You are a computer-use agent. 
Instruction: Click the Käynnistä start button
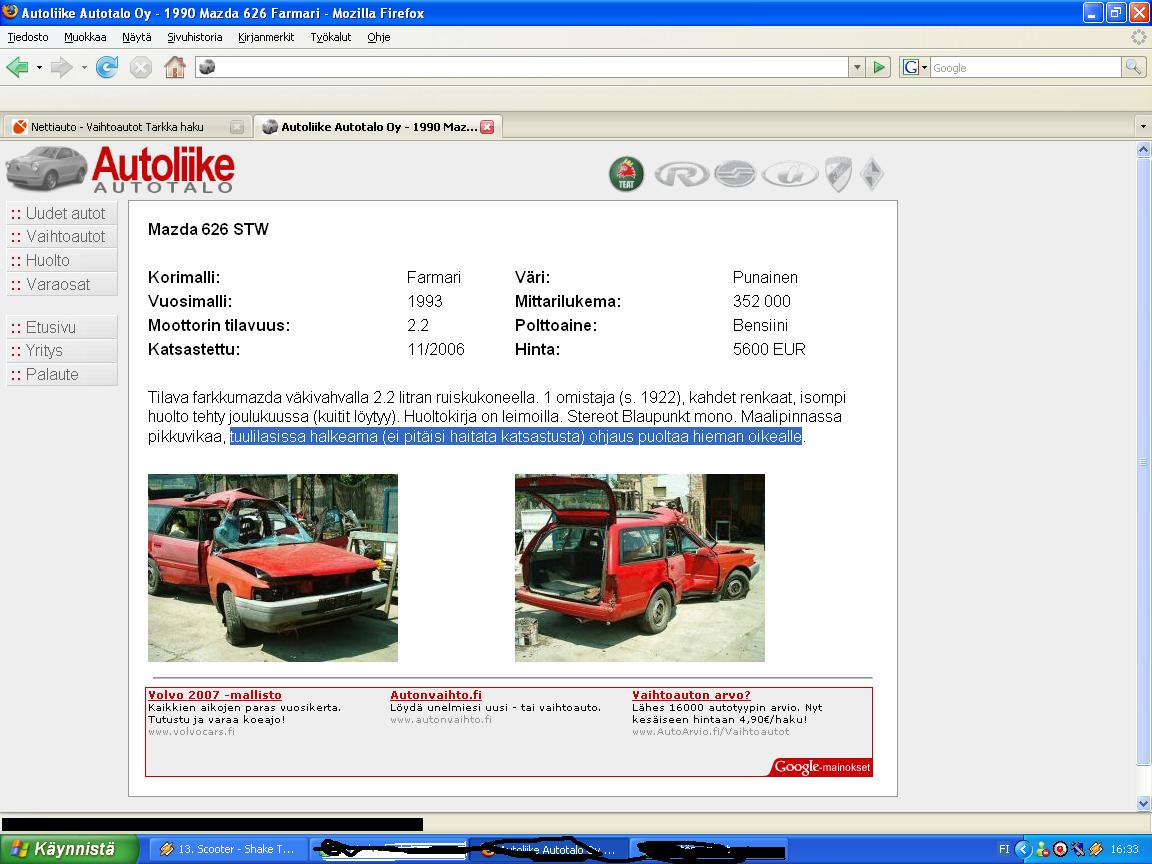click(x=68, y=849)
